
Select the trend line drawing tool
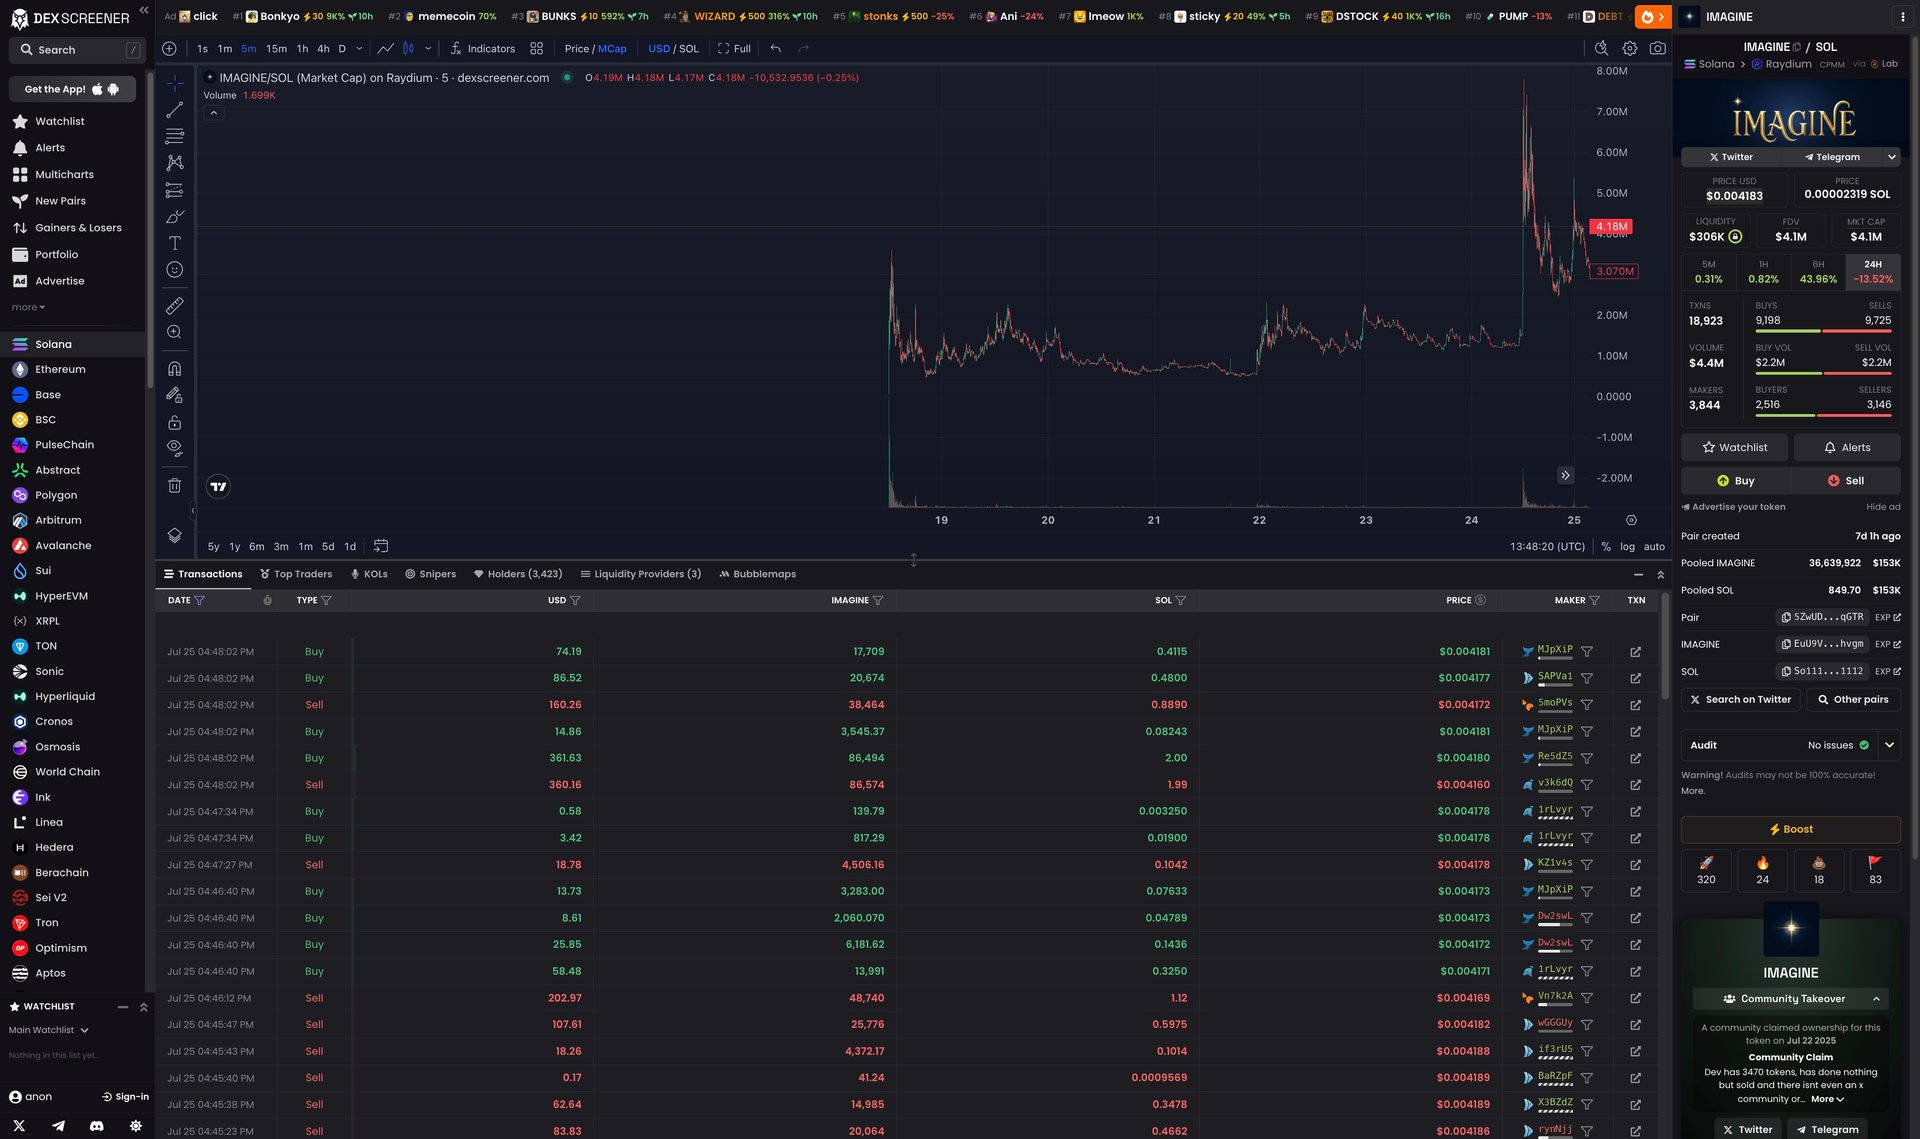pyautogui.click(x=174, y=110)
